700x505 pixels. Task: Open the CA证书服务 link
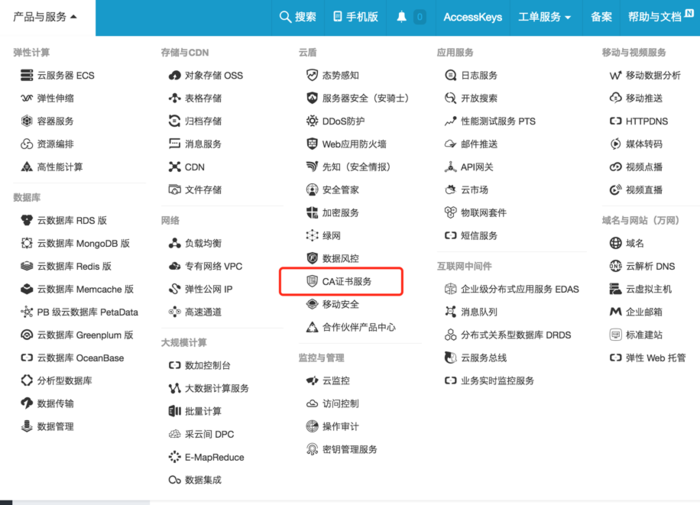pos(346,282)
